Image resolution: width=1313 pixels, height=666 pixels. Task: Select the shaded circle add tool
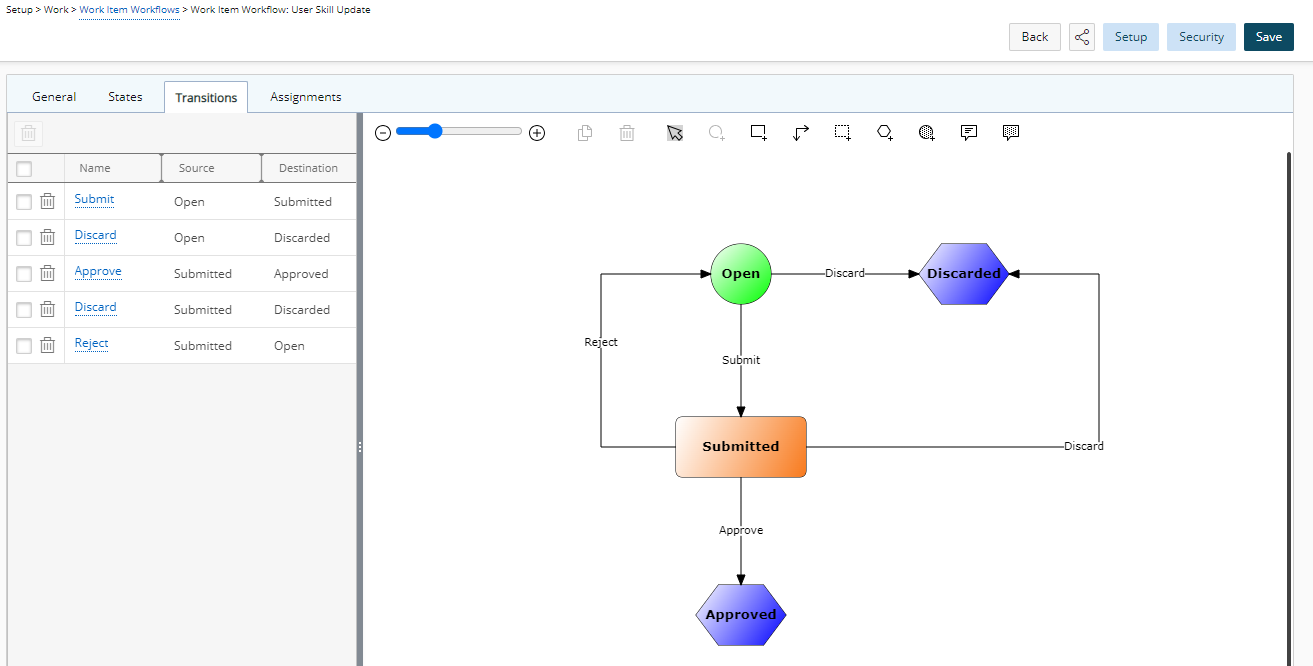point(927,133)
